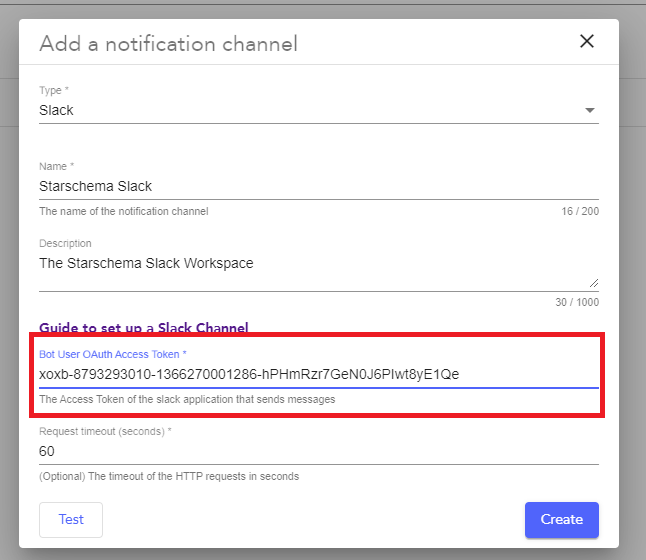Image resolution: width=646 pixels, height=560 pixels.
Task: Click the Bot User OAuth Access Token label
Action: point(112,354)
